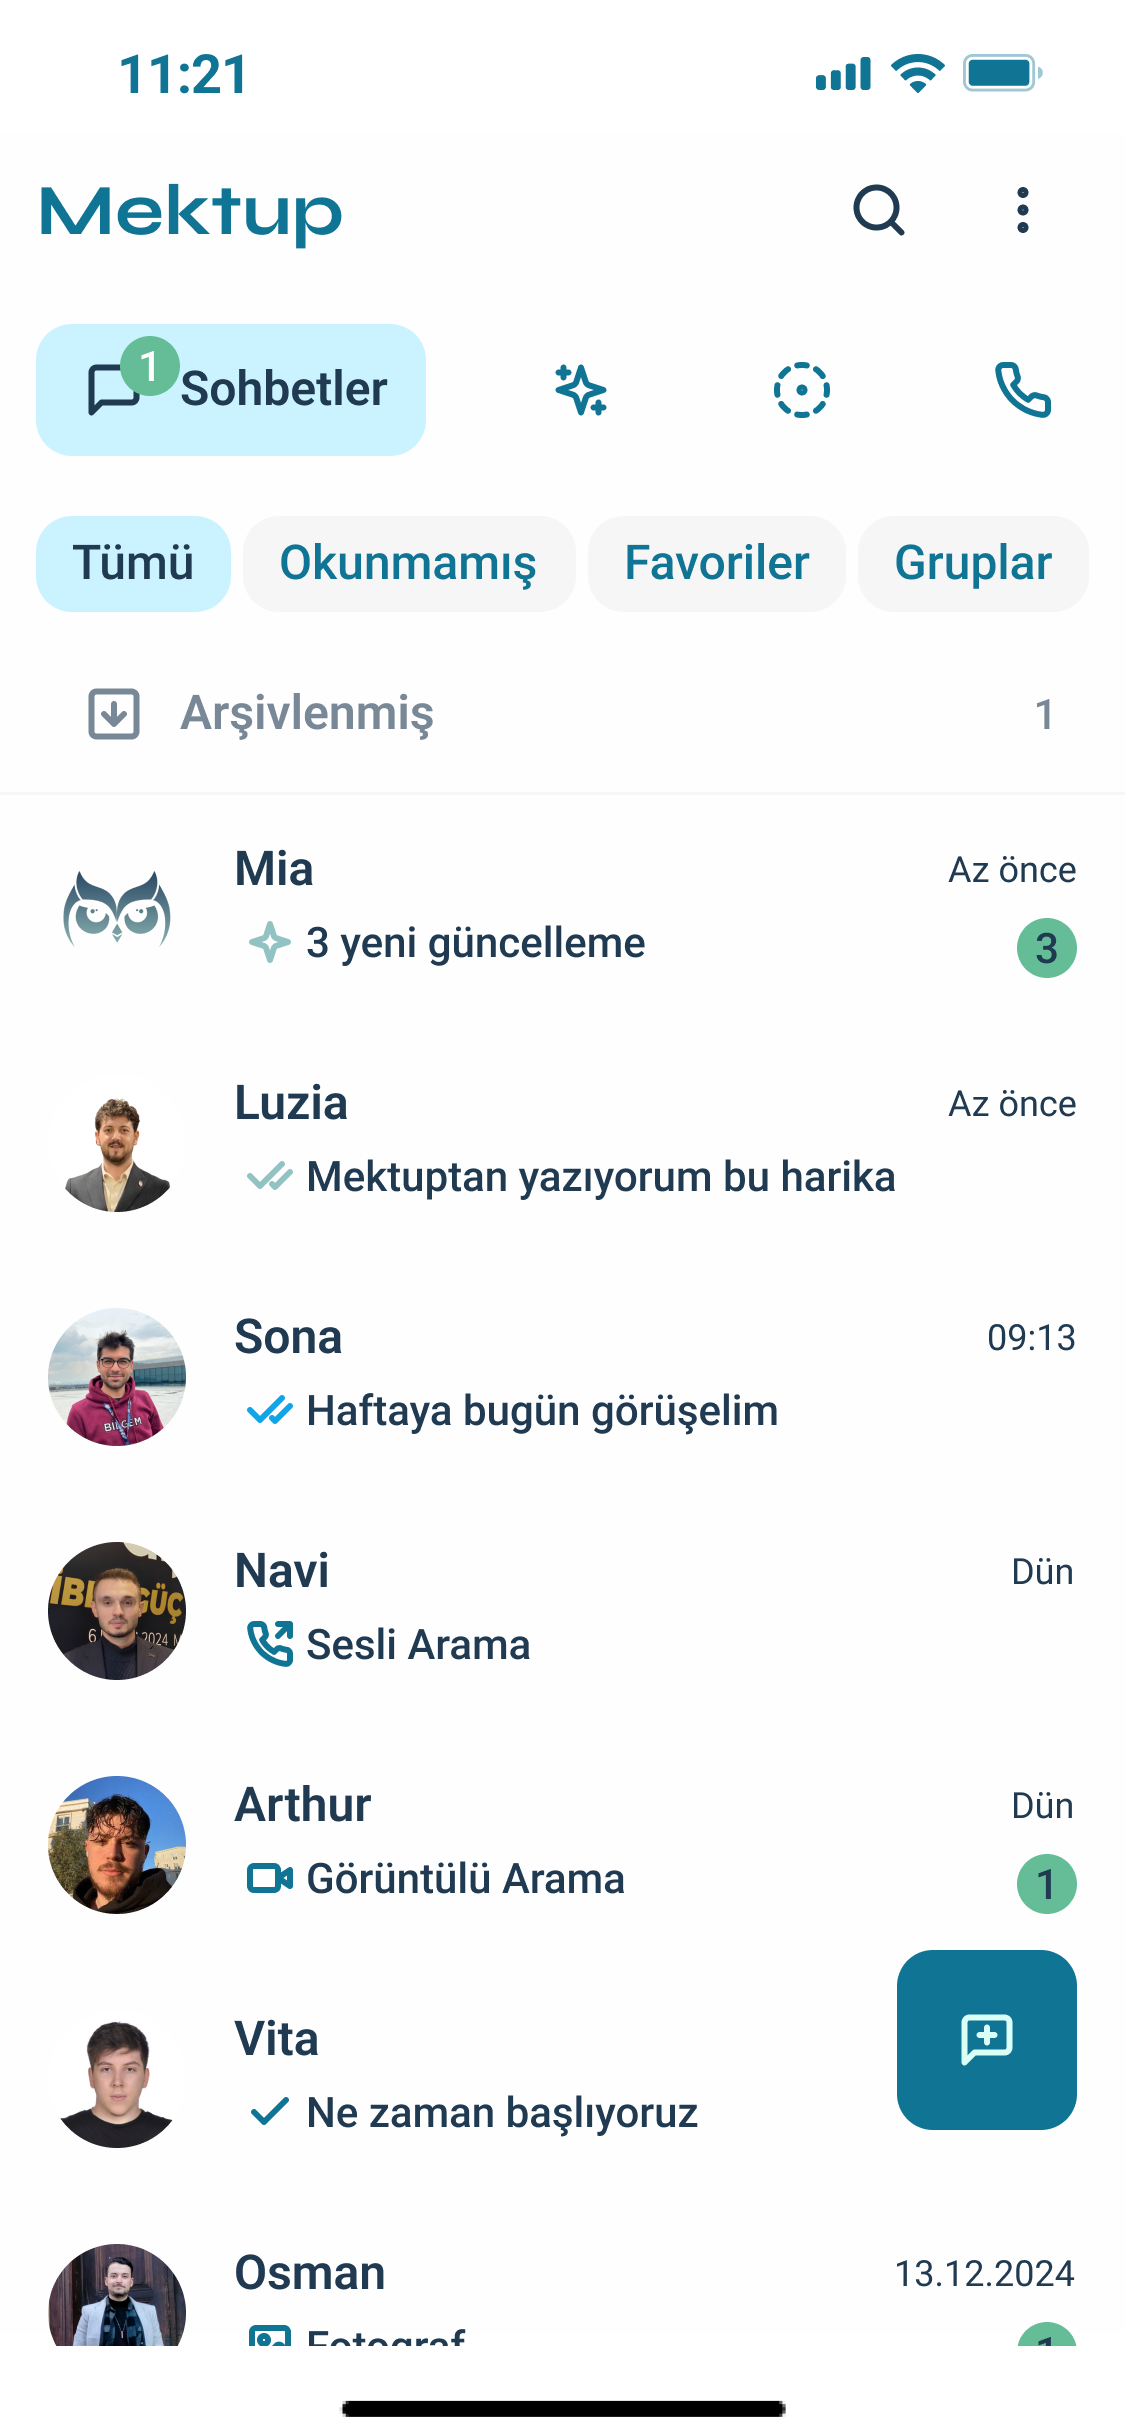Tap Vita's avatar photo

117,2079
